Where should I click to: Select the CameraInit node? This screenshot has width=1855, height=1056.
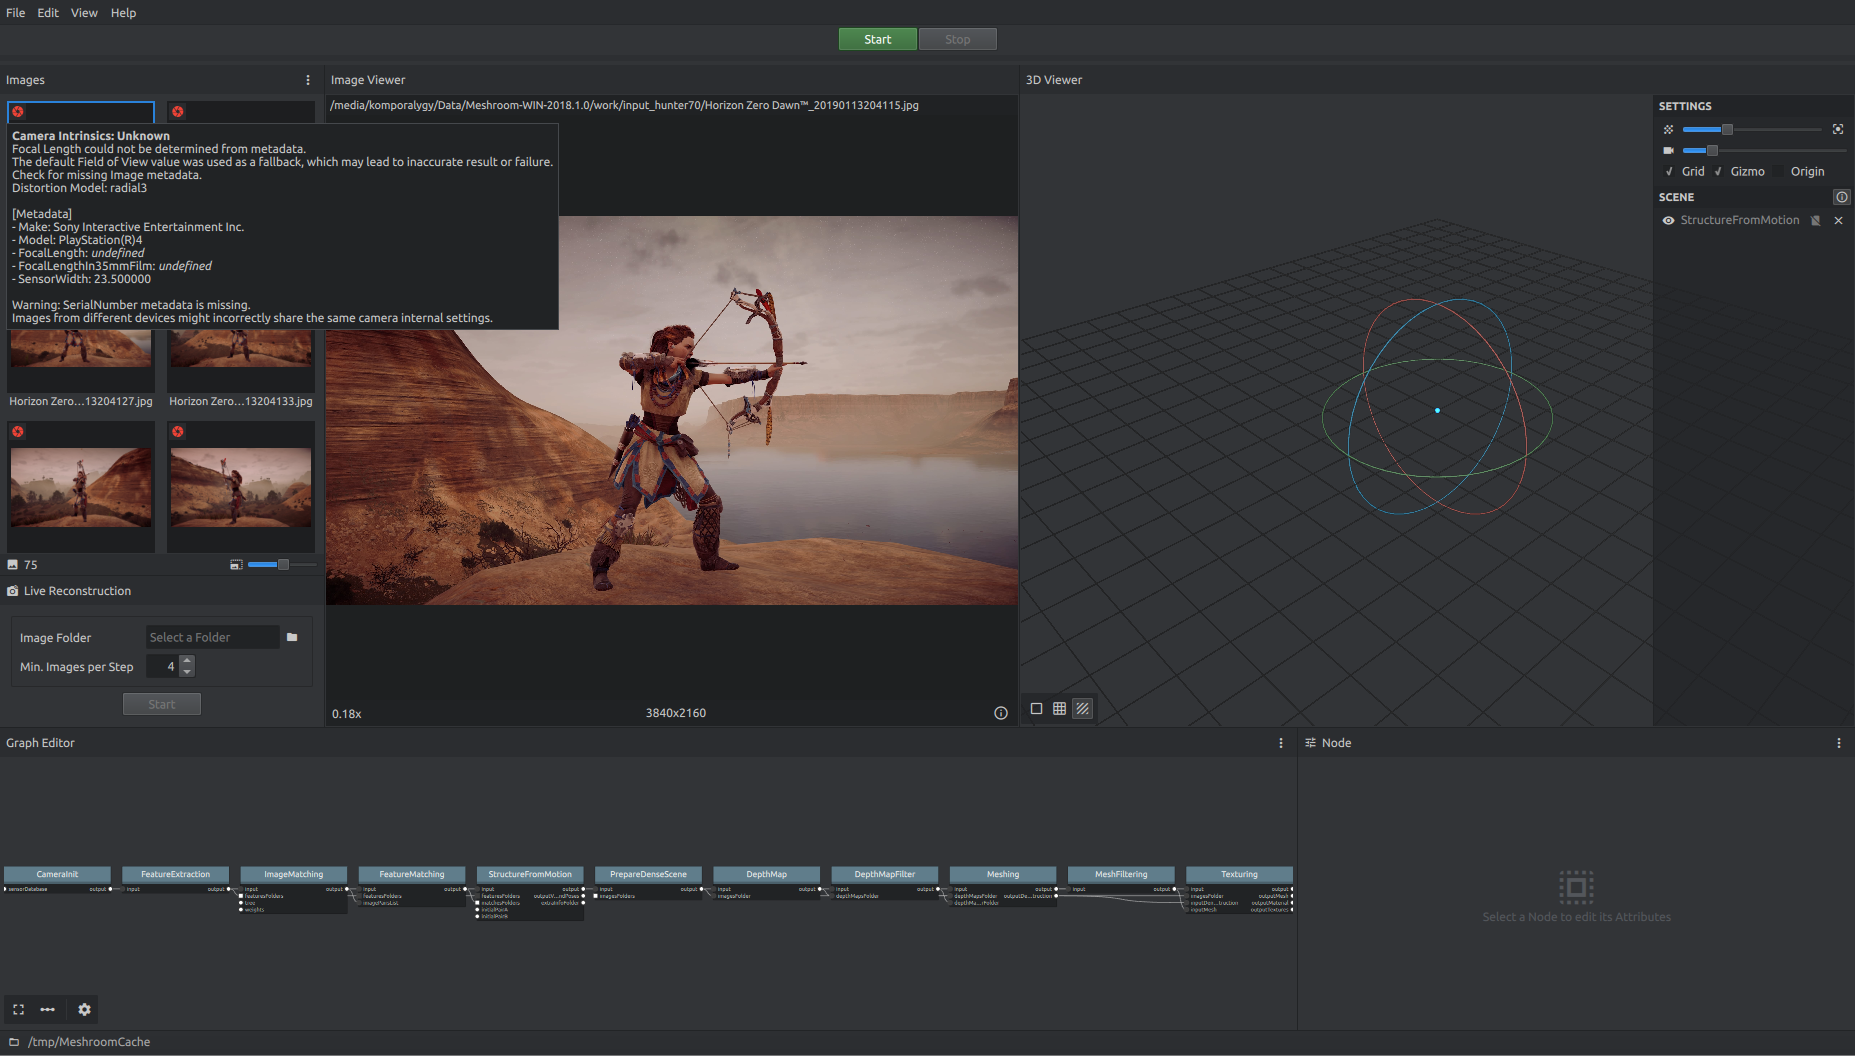[x=57, y=874]
